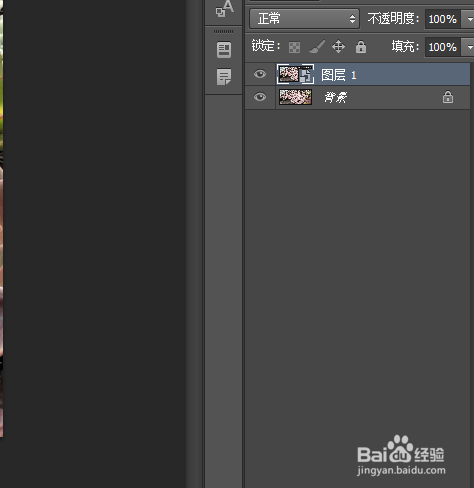This screenshot has height=488, width=474.
Task: Hide the 图层 1 layer
Action: coord(260,74)
